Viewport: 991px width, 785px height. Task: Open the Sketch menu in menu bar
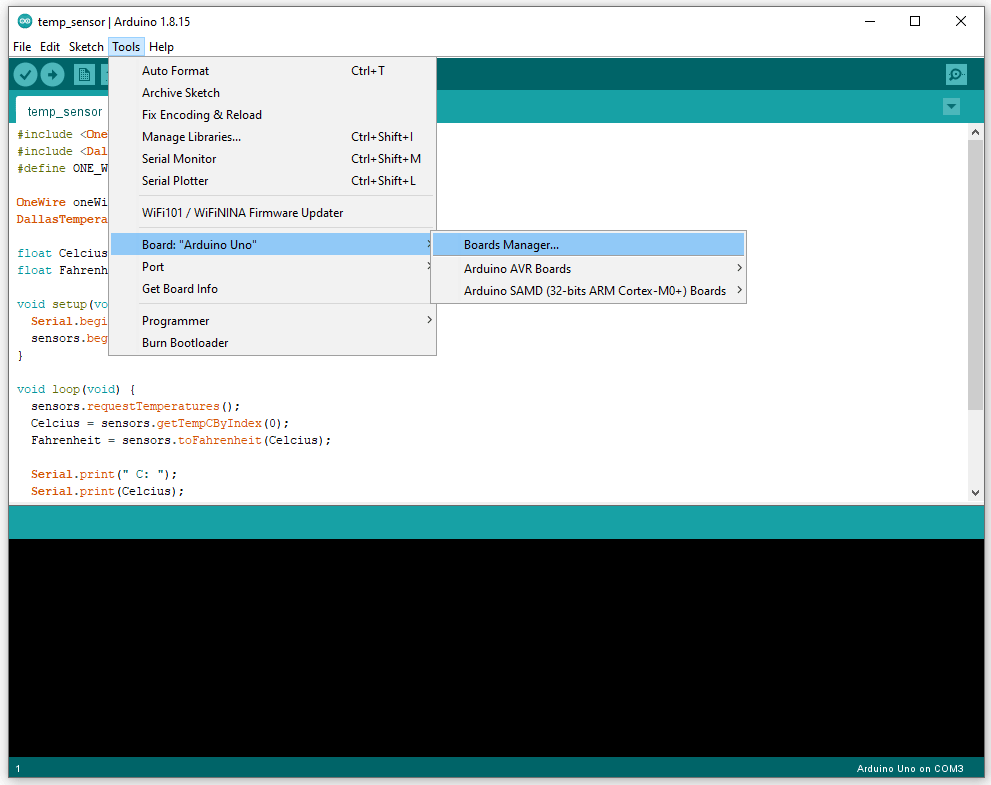coord(86,47)
